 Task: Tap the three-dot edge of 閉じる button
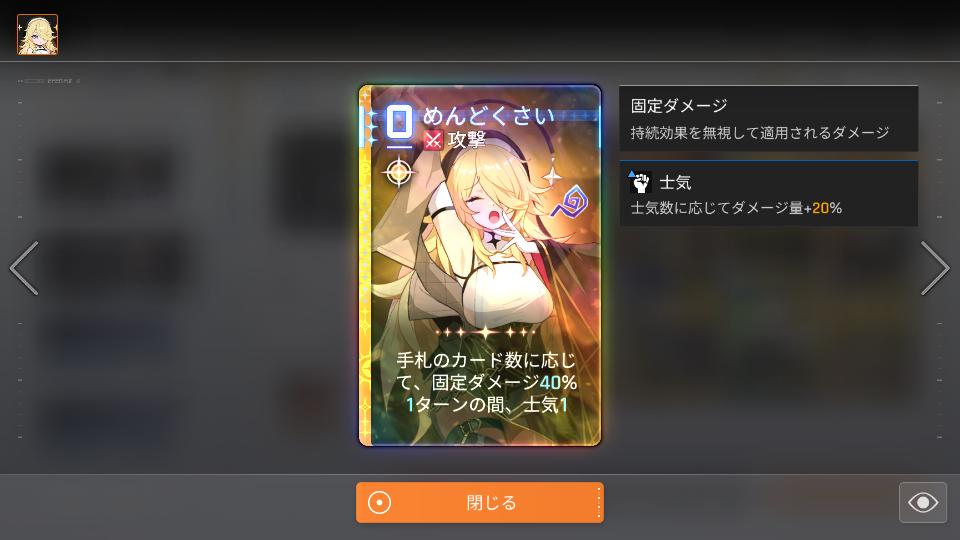598,503
